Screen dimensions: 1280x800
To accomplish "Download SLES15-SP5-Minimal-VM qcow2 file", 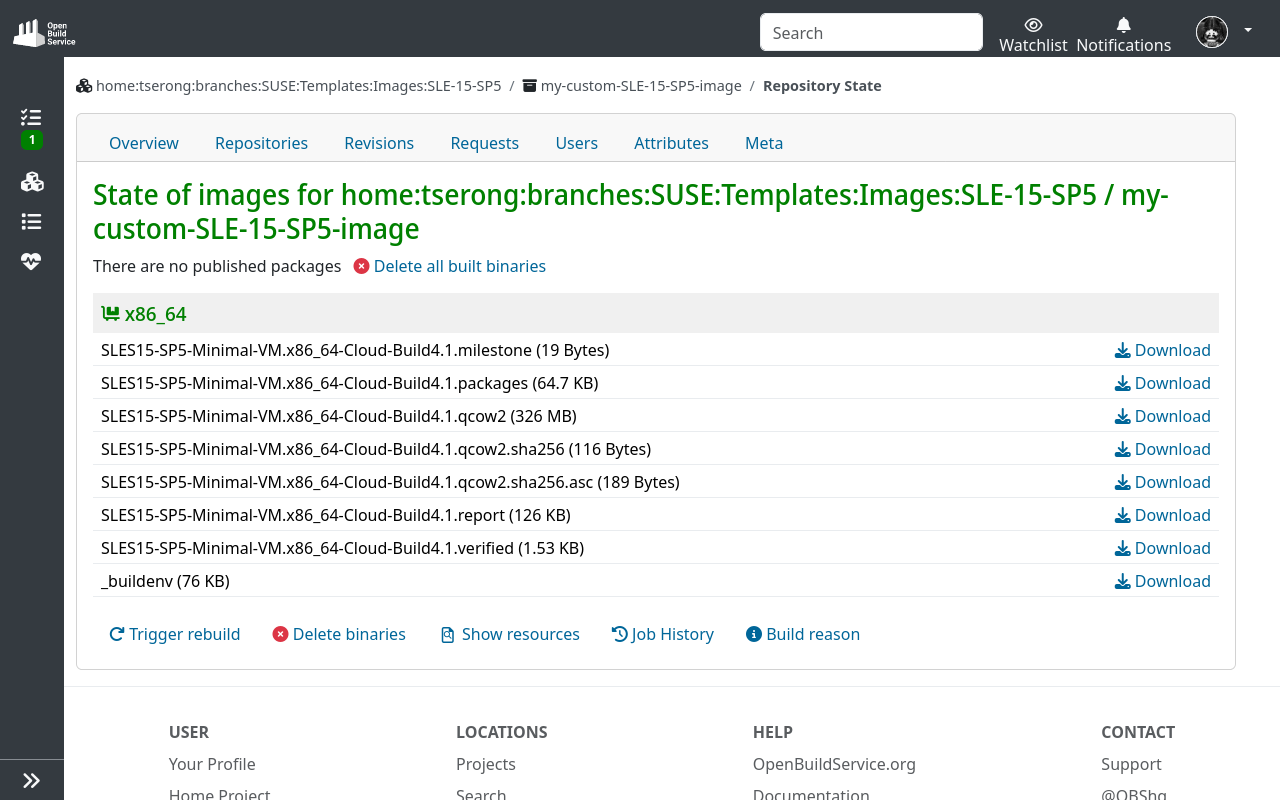I will click(x=1162, y=416).
